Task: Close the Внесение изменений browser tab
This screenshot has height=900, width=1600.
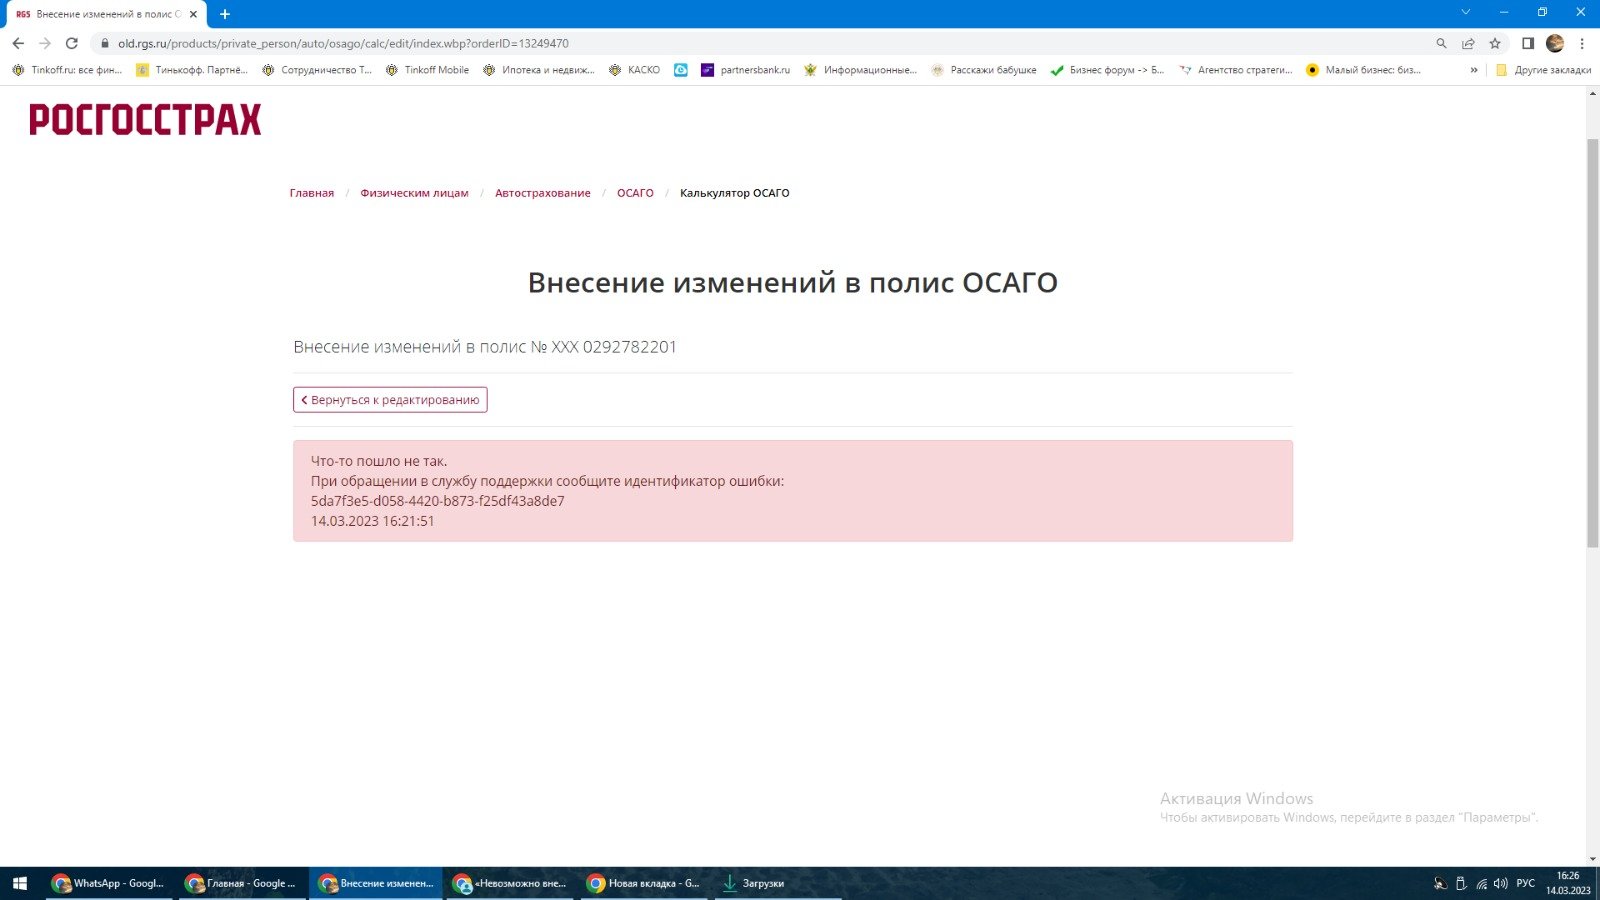Action: [x=193, y=14]
